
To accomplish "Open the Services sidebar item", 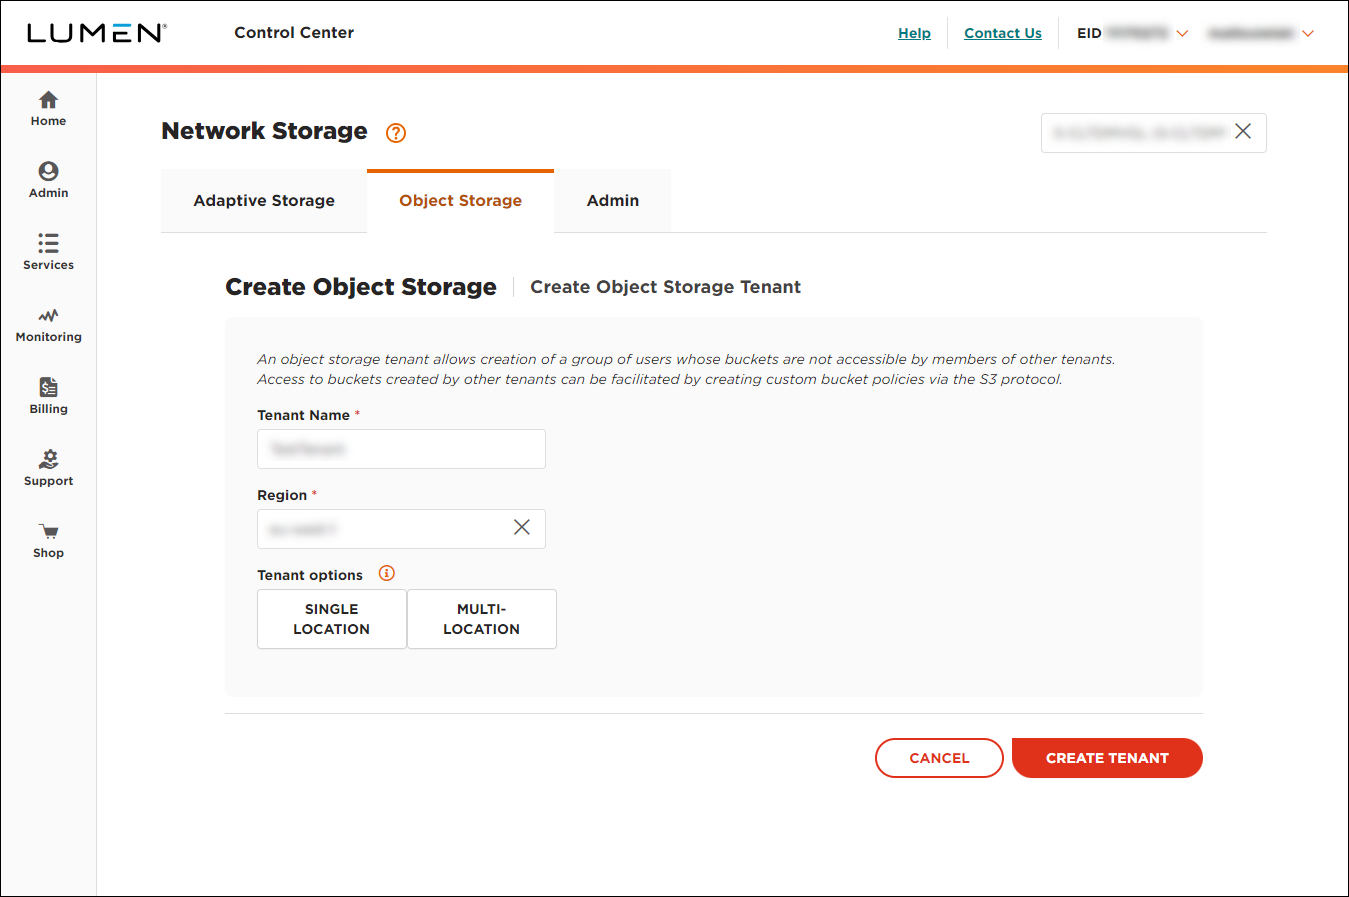I will coord(48,252).
